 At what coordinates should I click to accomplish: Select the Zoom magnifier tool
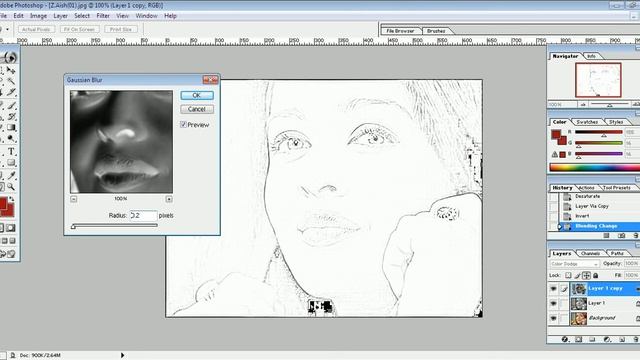point(11,187)
